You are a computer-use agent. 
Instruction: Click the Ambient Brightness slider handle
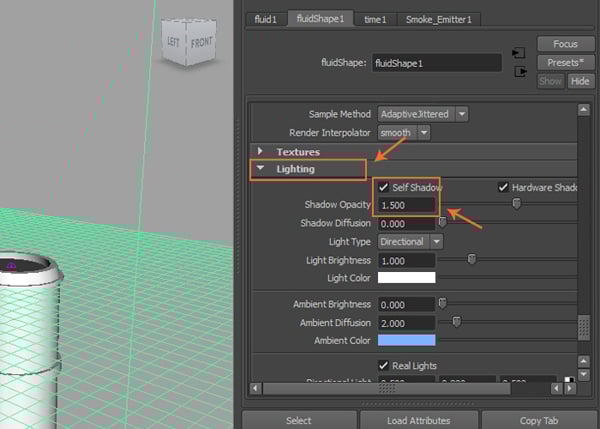tap(442, 303)
